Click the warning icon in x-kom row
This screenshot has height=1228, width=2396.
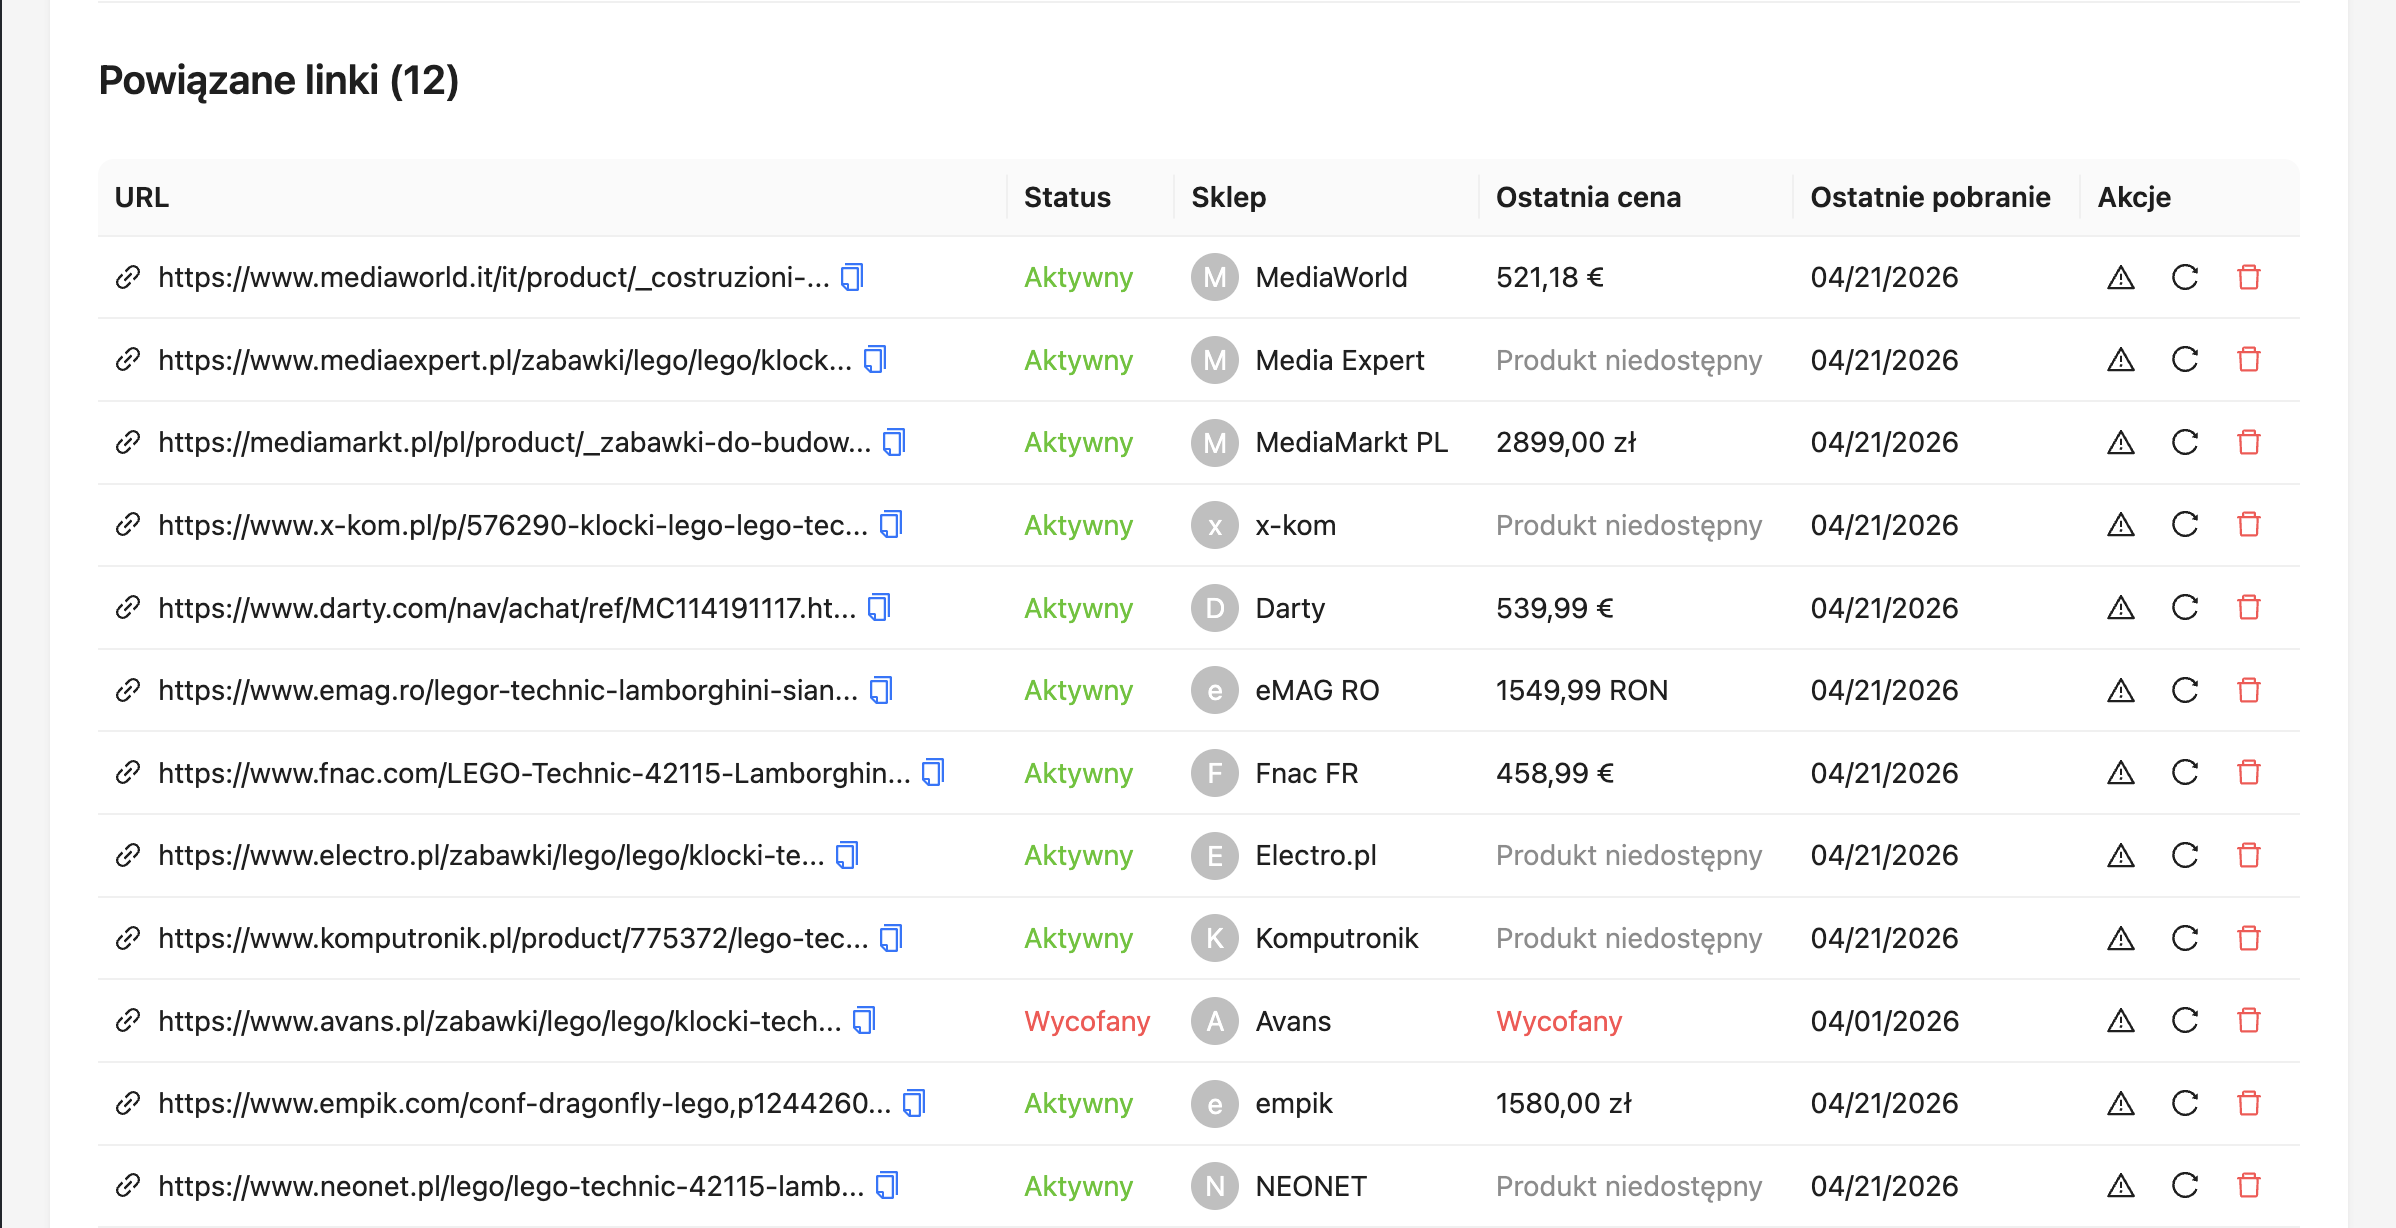[2120, 525]
